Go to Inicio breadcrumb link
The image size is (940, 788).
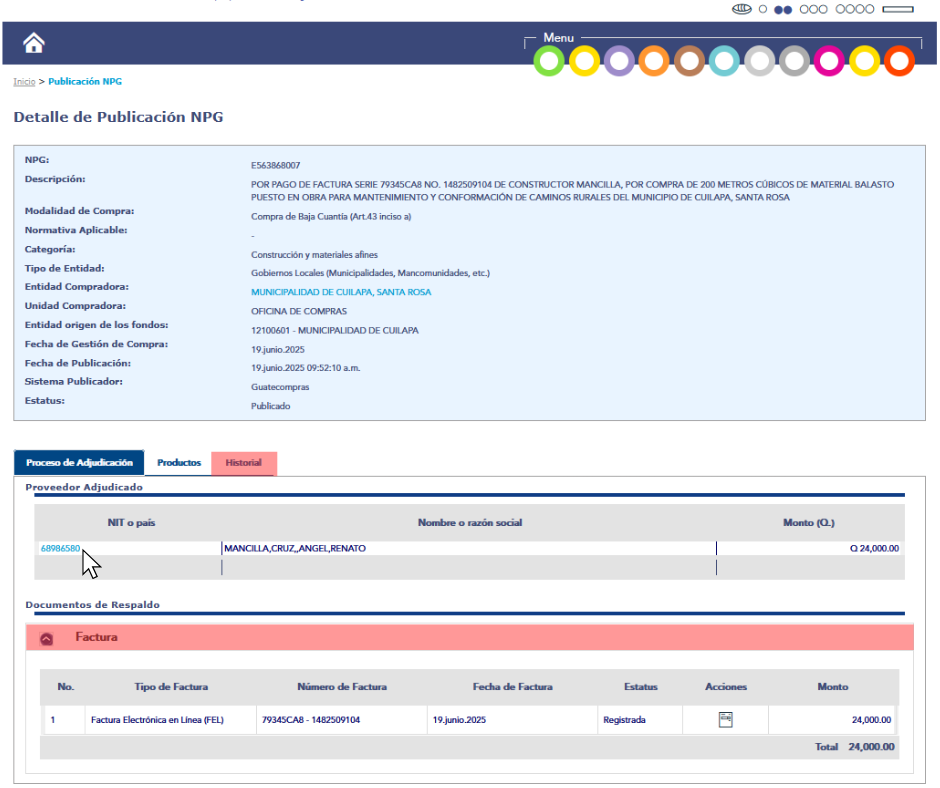[x=24, y=81]
